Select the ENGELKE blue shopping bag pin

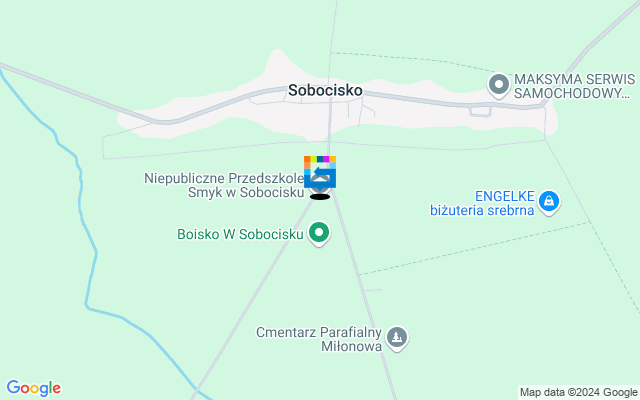coord(549,202)
